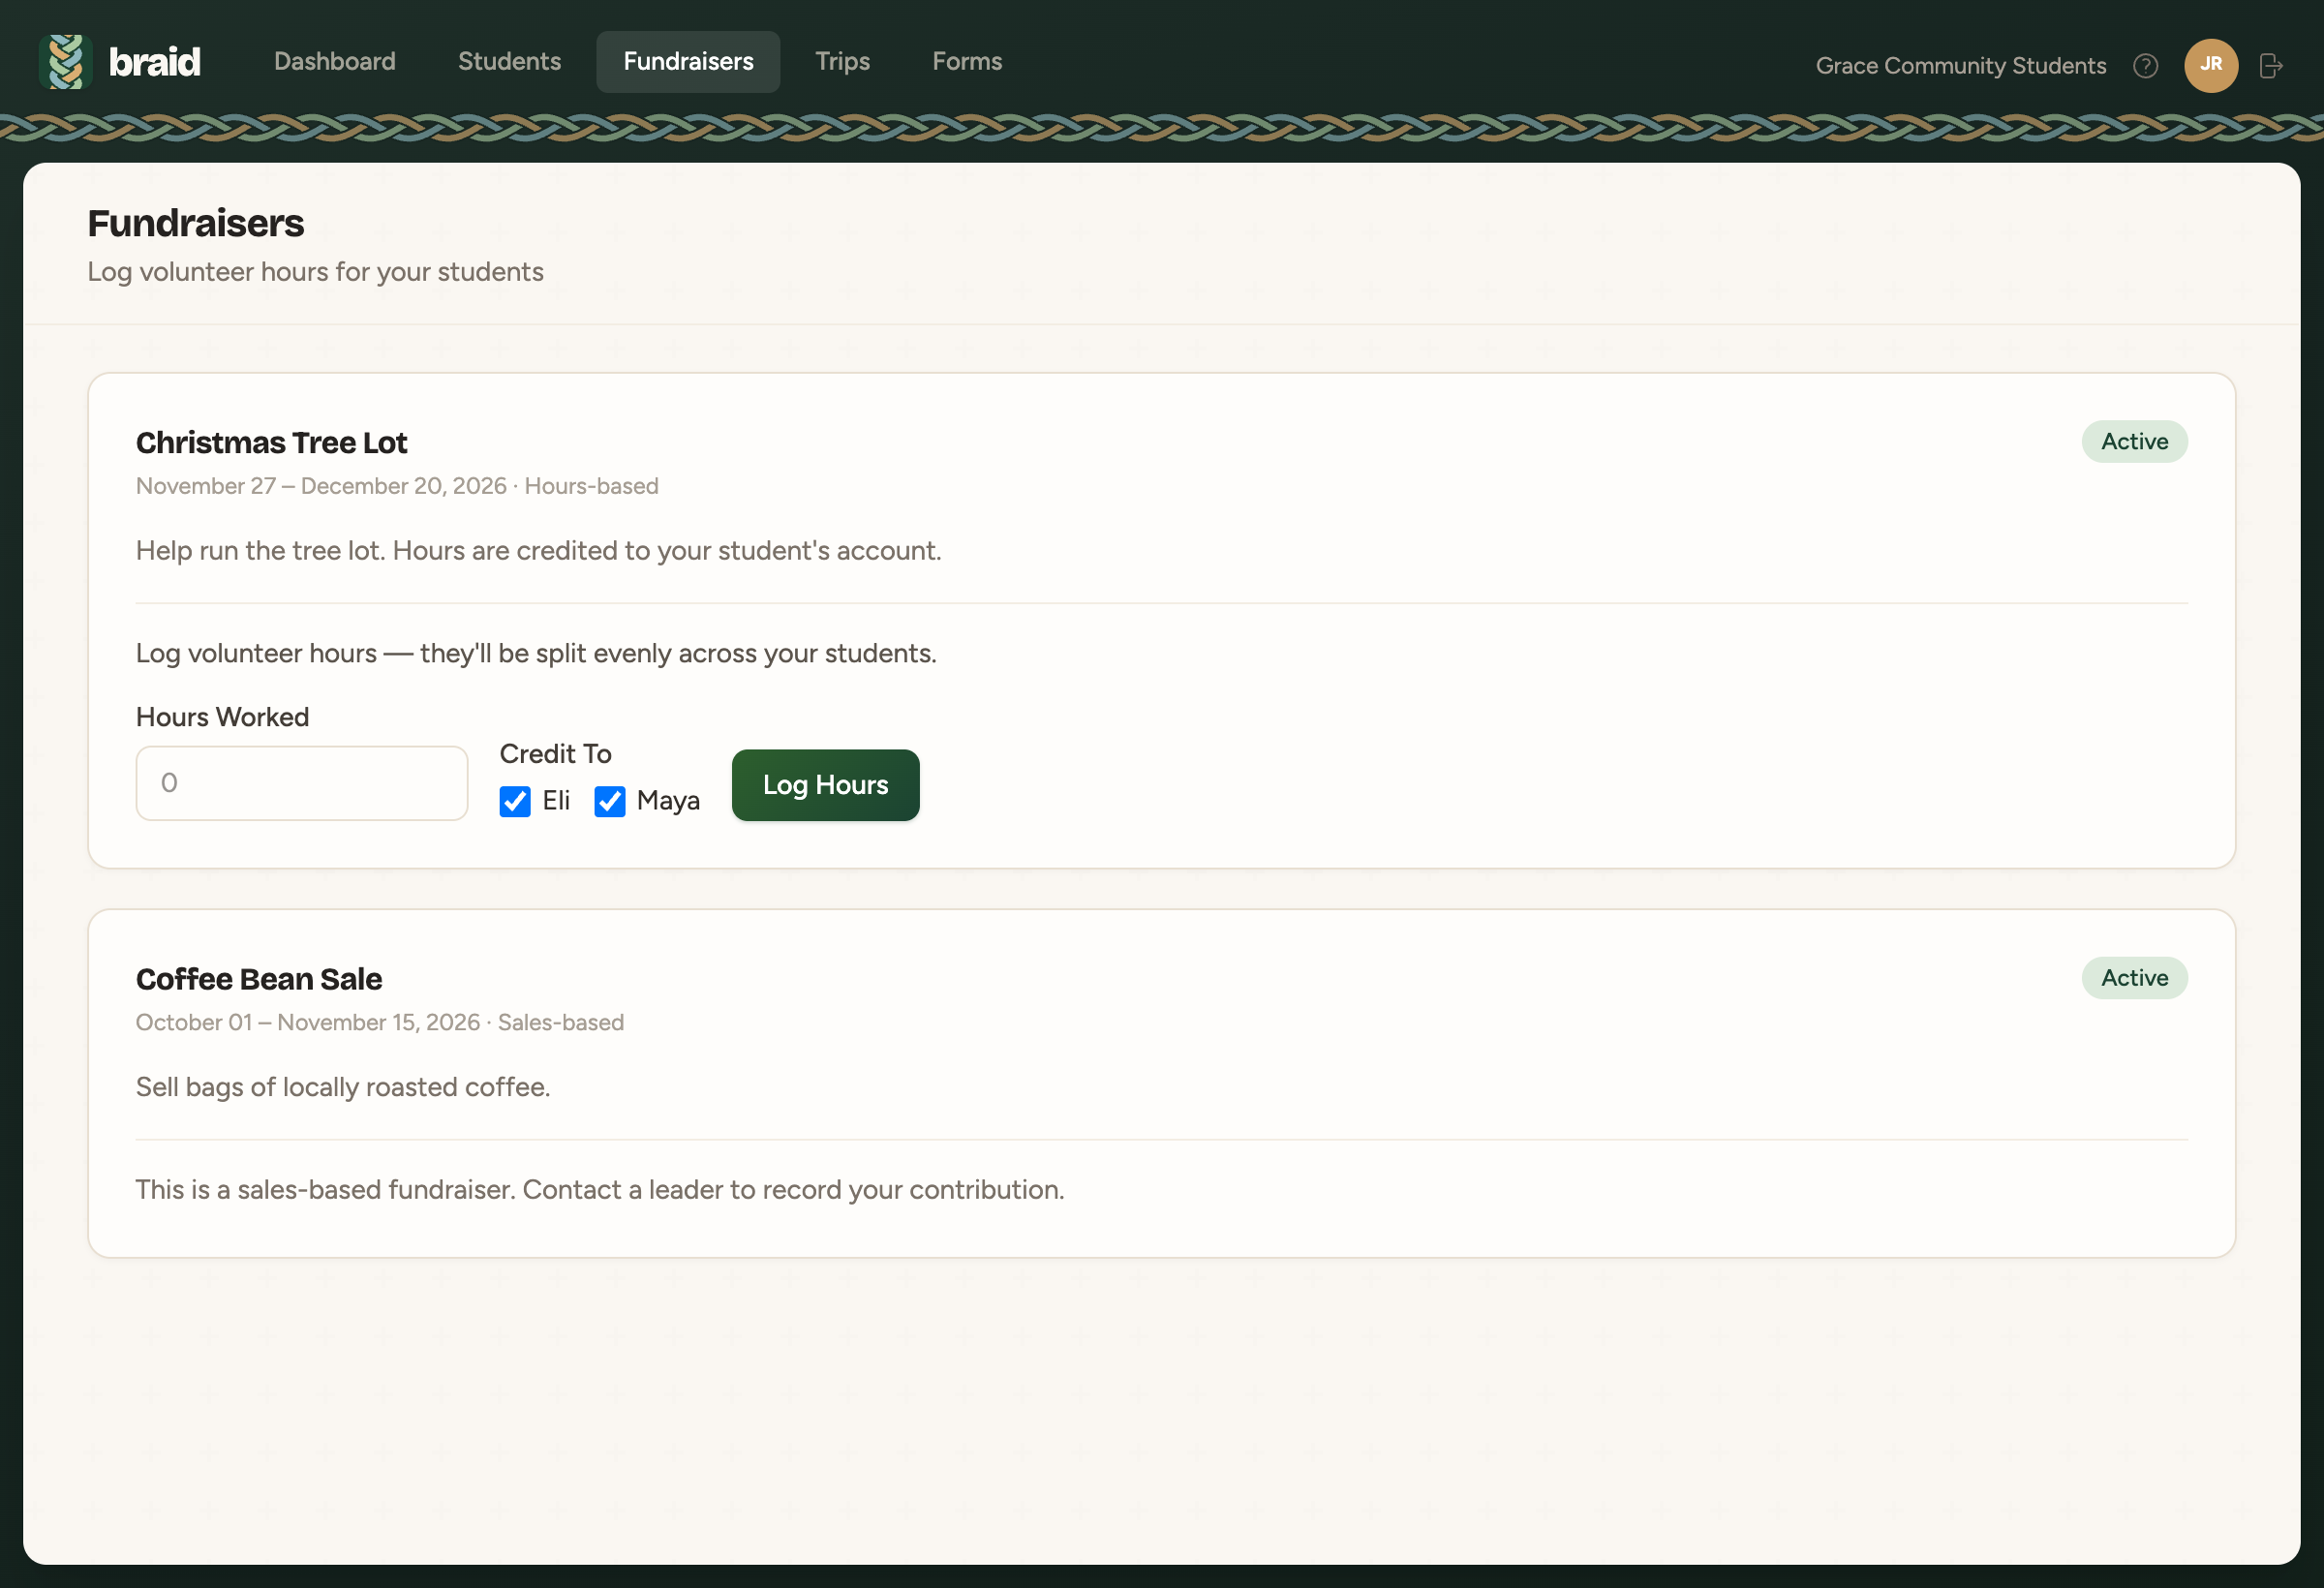Click 'Sell bags of locally roasted coffee.' text
The height and width of the screenshot is (1588, 2324).
click(x=343, y=1087)
